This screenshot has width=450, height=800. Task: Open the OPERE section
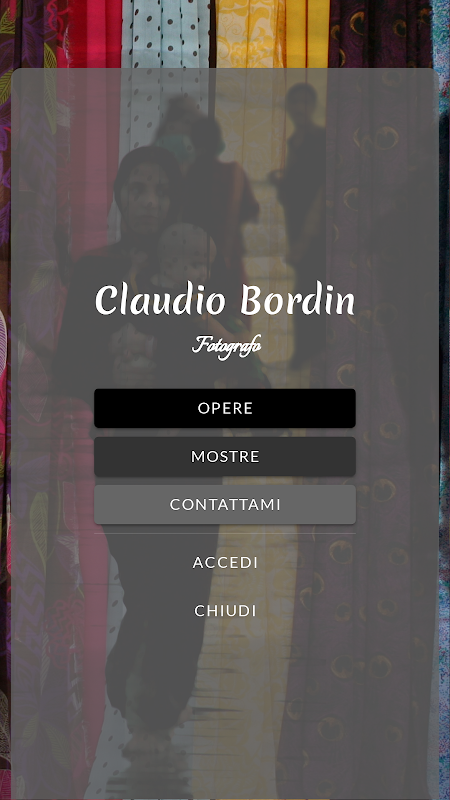click(x=224, y=408)
